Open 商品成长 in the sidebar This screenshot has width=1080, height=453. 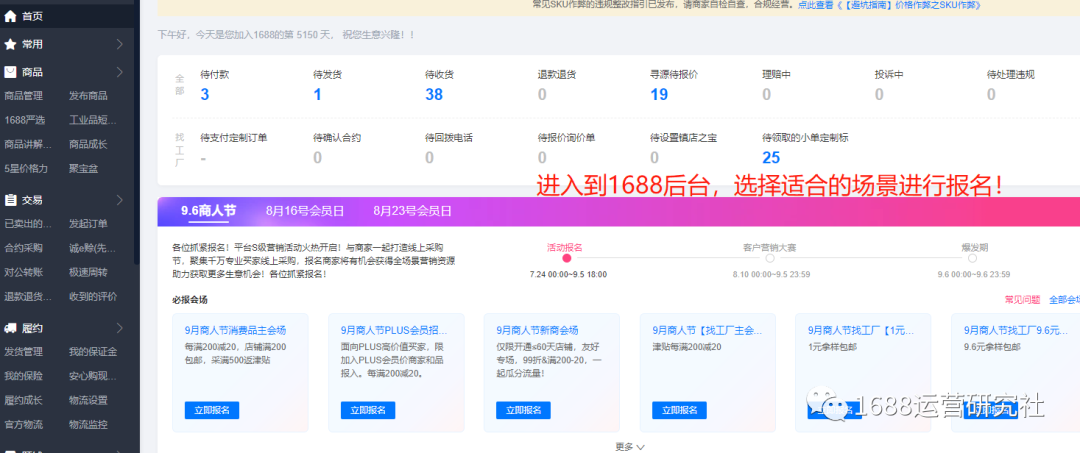coord(88,144)
